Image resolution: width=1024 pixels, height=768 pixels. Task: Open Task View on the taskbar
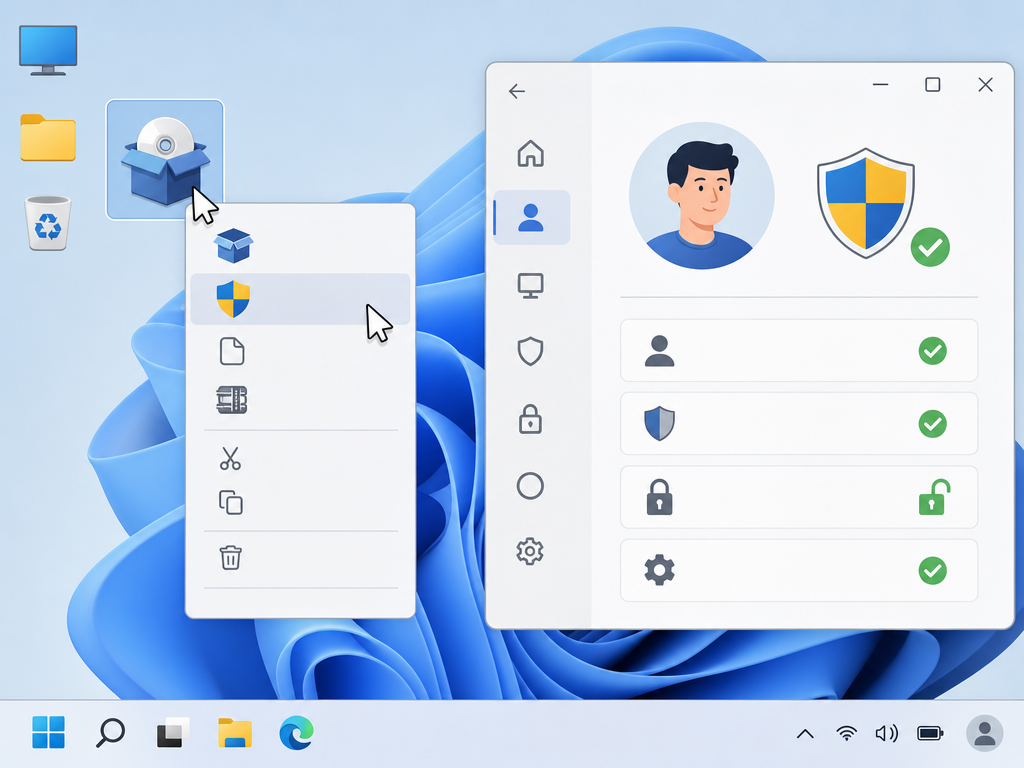pyautogui.click(x=172, y=732)
